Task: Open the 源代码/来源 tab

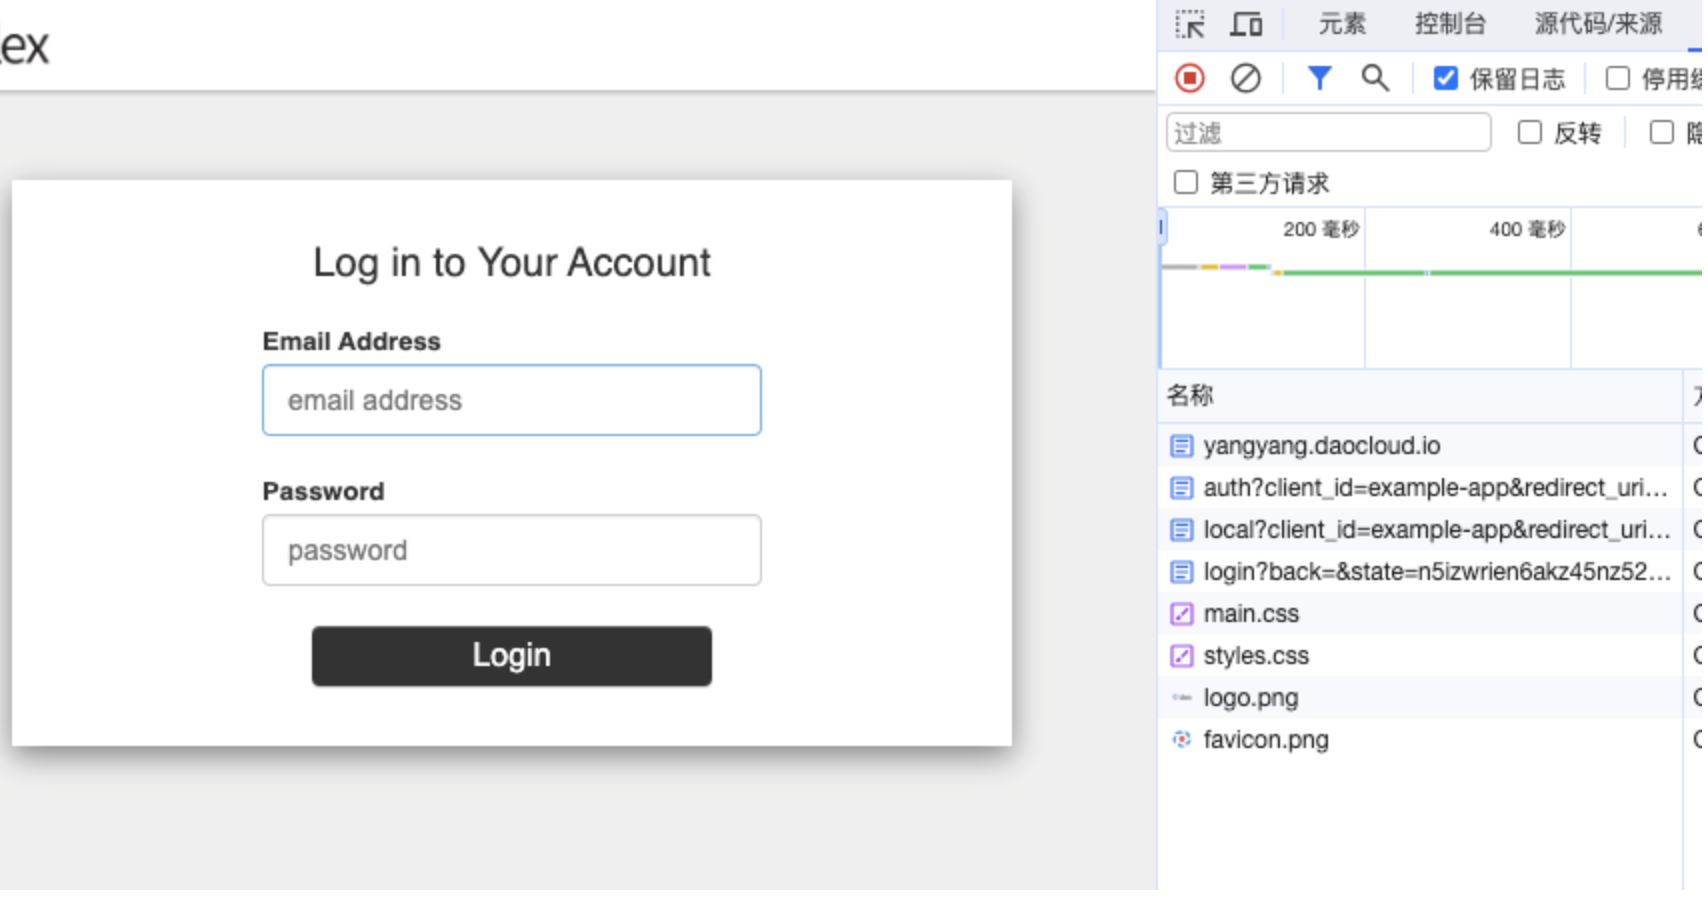Action: (1597, 24)
